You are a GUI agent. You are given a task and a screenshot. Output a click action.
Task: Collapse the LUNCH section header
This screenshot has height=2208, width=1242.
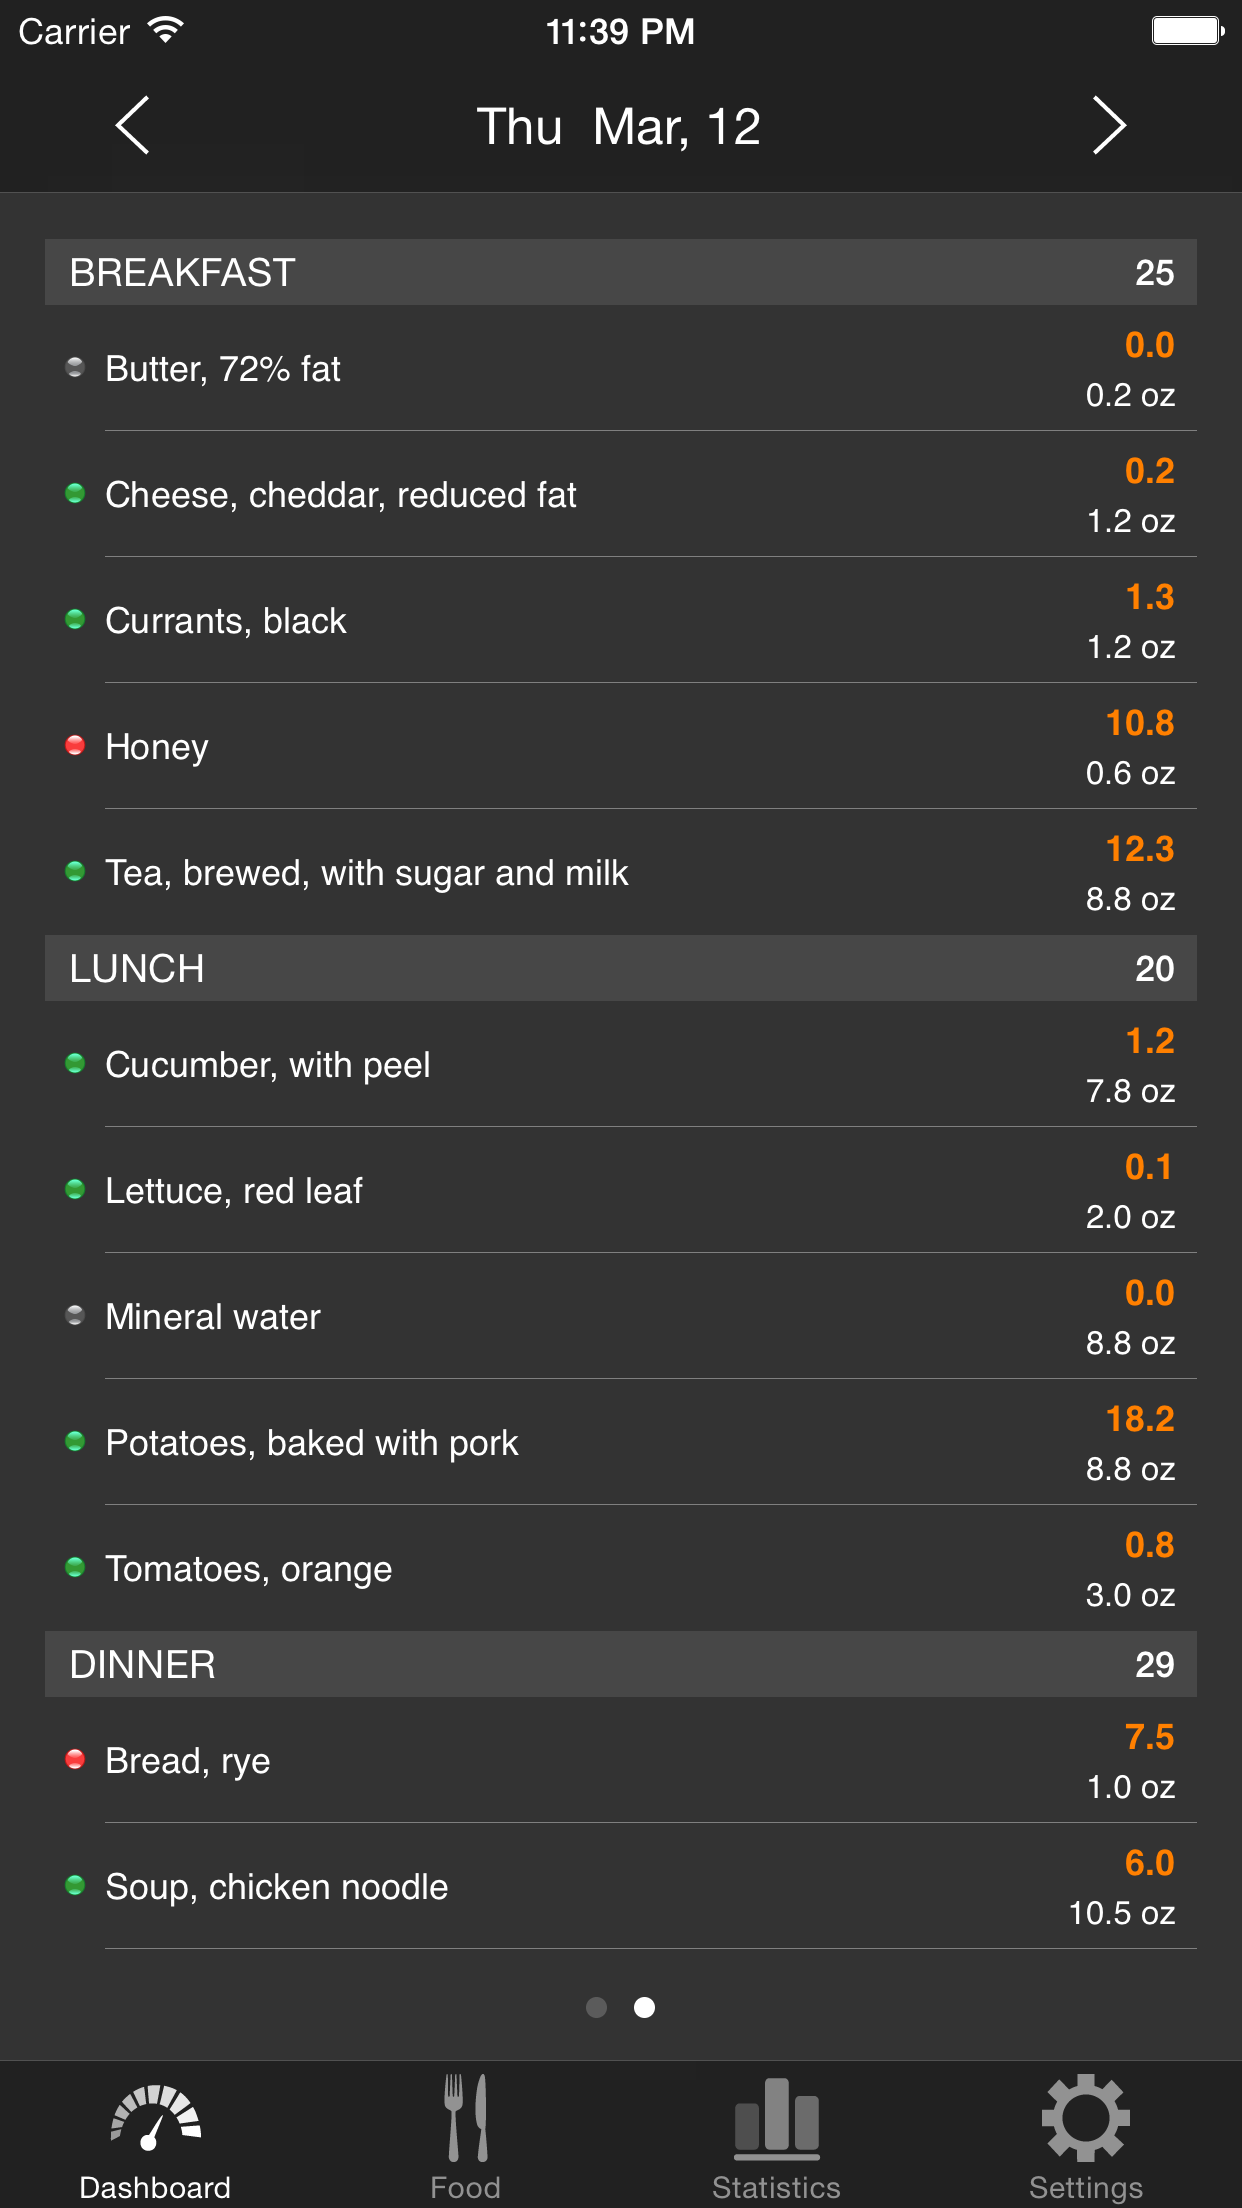click(620, 968)
